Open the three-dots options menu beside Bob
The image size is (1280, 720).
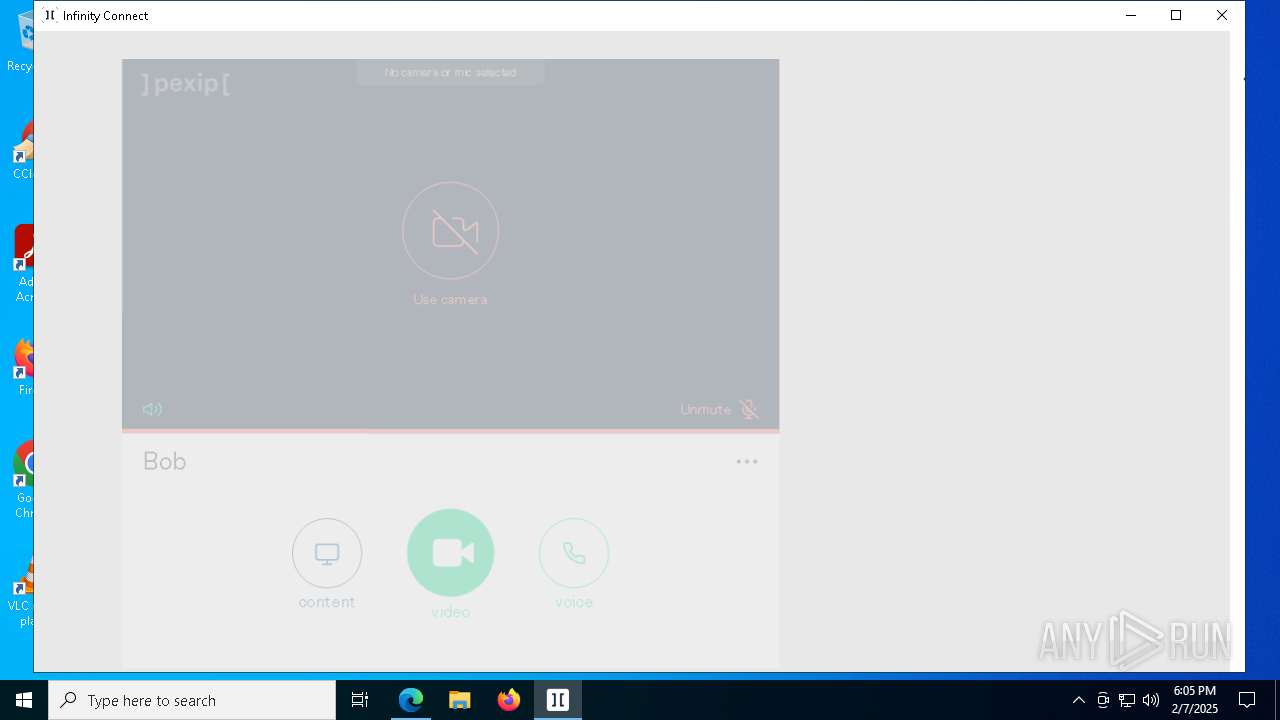tap(747, 461)
